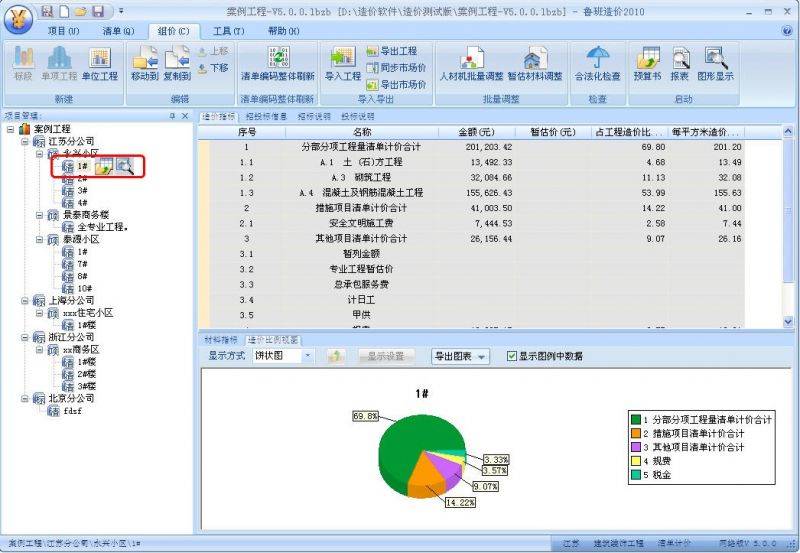
Task: Collapse the 江苏分公司 tree node
Action: pos(24,142)
